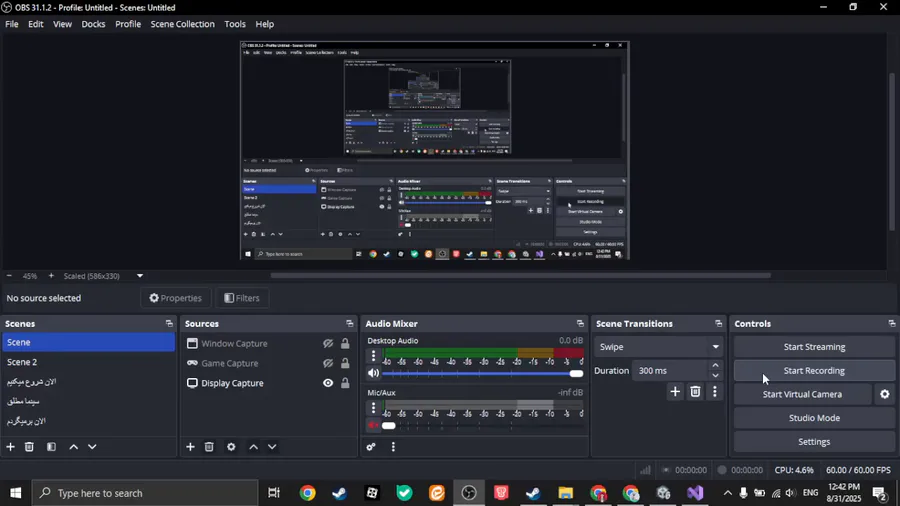The width and height of the screenshot is (900, 506).
Task: Open source properties gear in Sources toolbar
Action: (231, 446)
